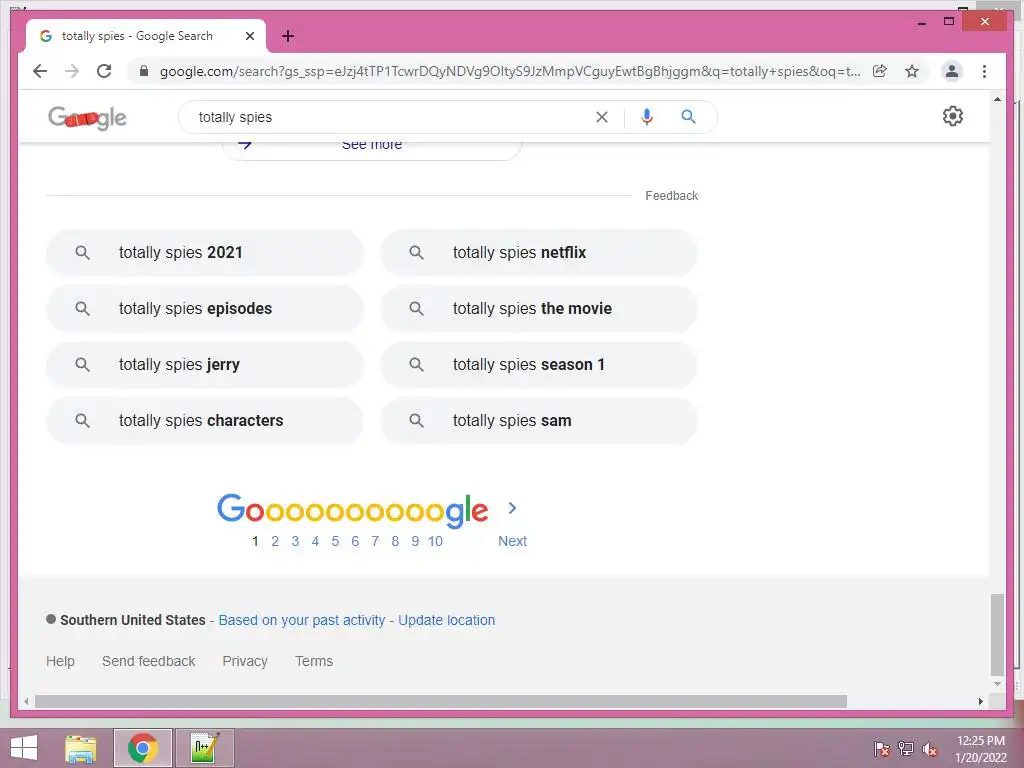Open the Help footer link
The image size is (1024, 768).
tap(60, 662)
